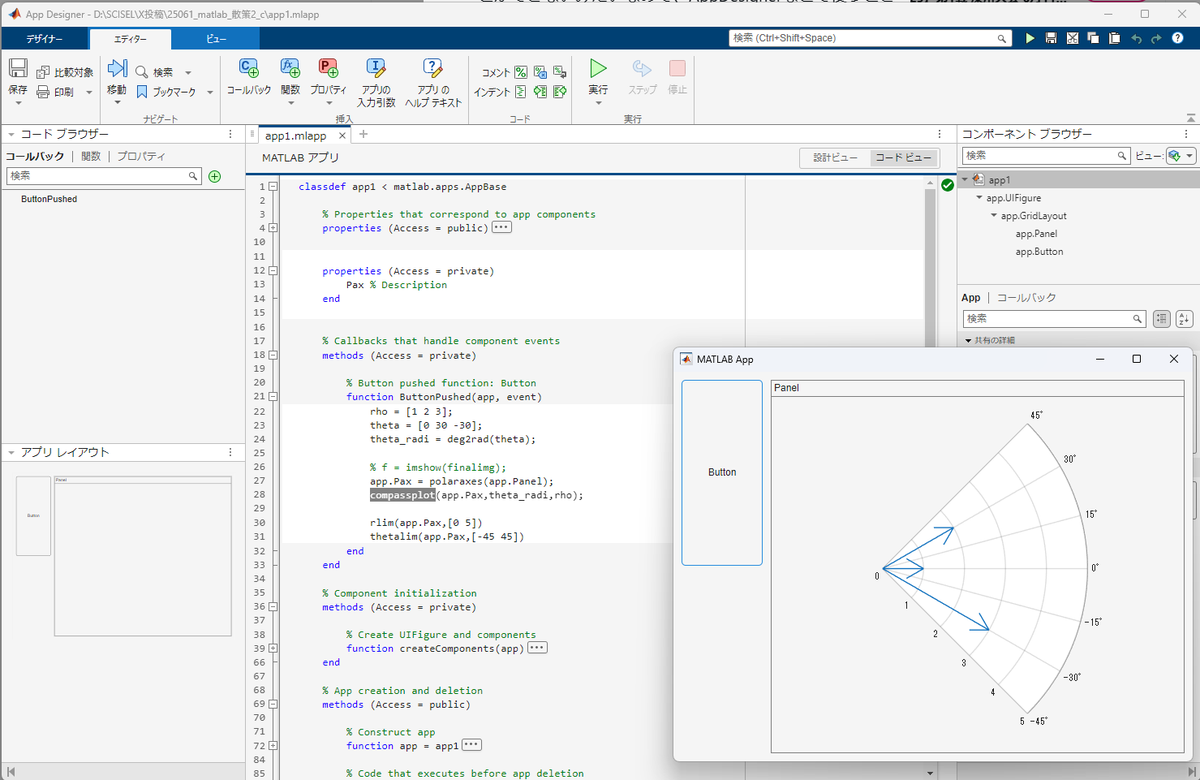Click the Find (検索) magnifier in ribbon
Image resolution: width=1200 pixels, height=780 pixels.
142,72
